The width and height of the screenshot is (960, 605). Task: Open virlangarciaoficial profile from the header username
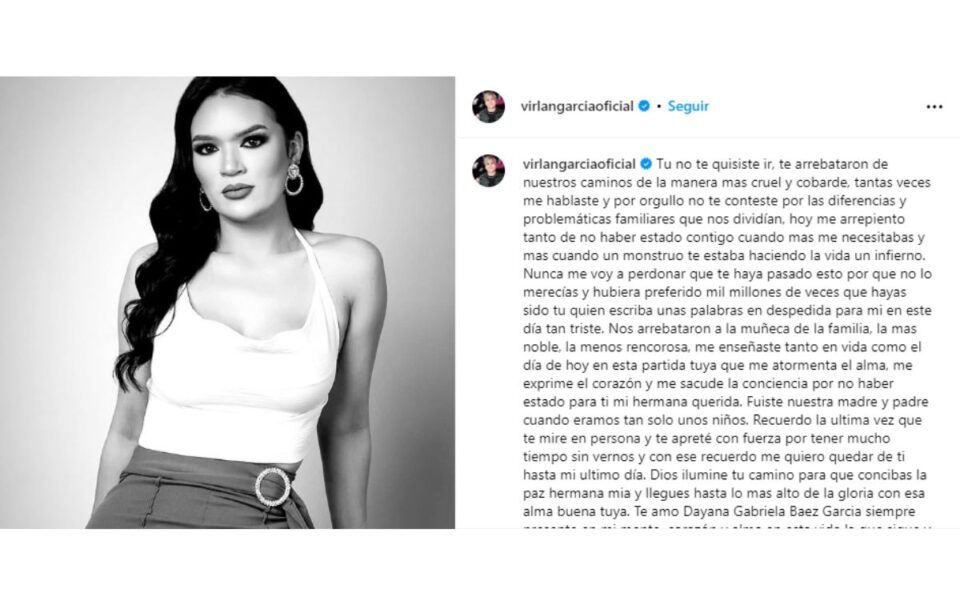(x=577, y=106)
